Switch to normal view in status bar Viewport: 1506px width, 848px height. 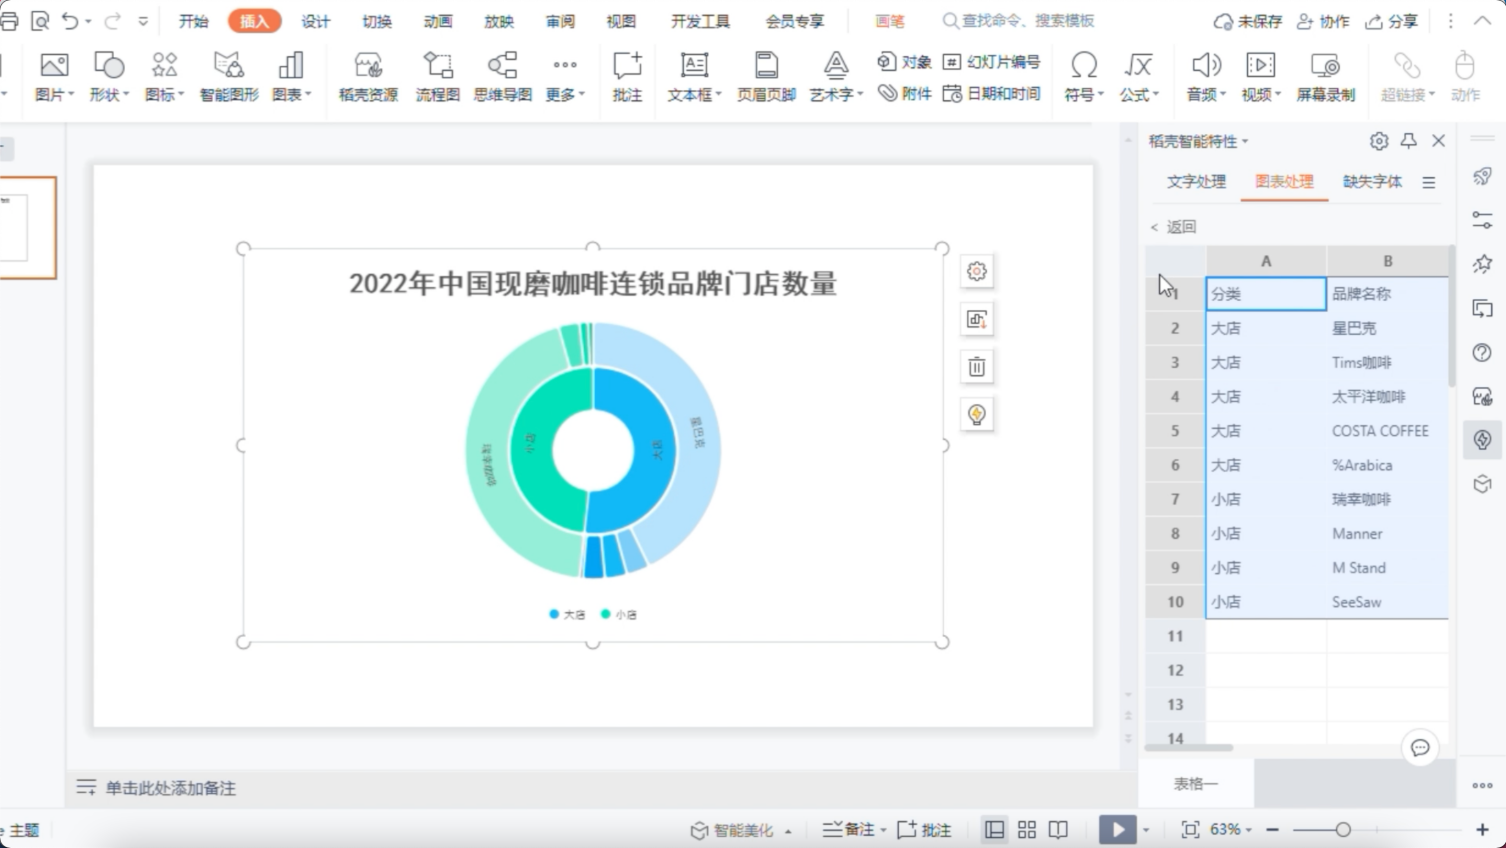point(994,830)
